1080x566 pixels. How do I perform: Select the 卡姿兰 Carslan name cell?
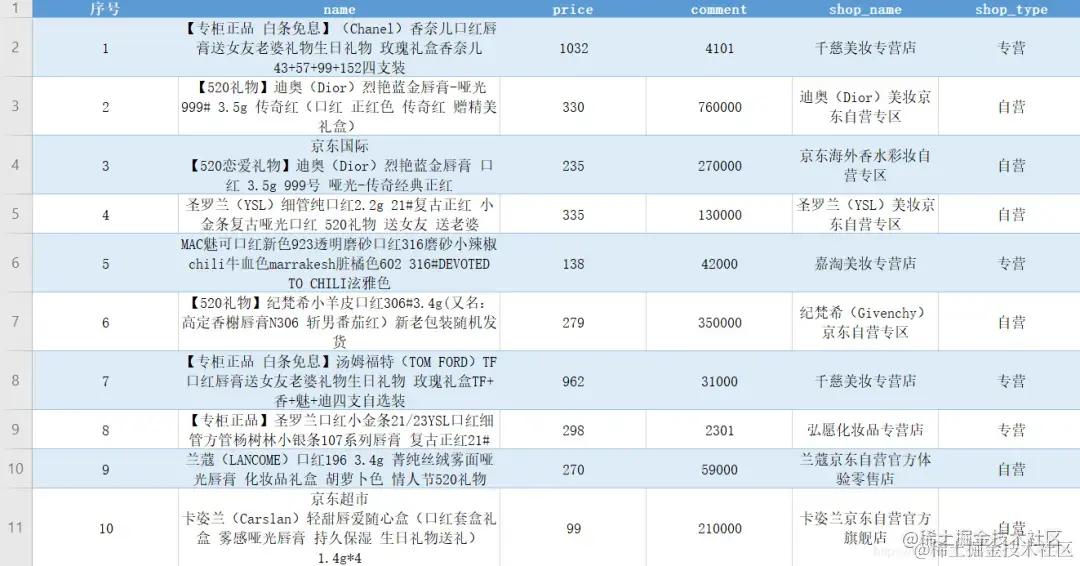[340, 527]
